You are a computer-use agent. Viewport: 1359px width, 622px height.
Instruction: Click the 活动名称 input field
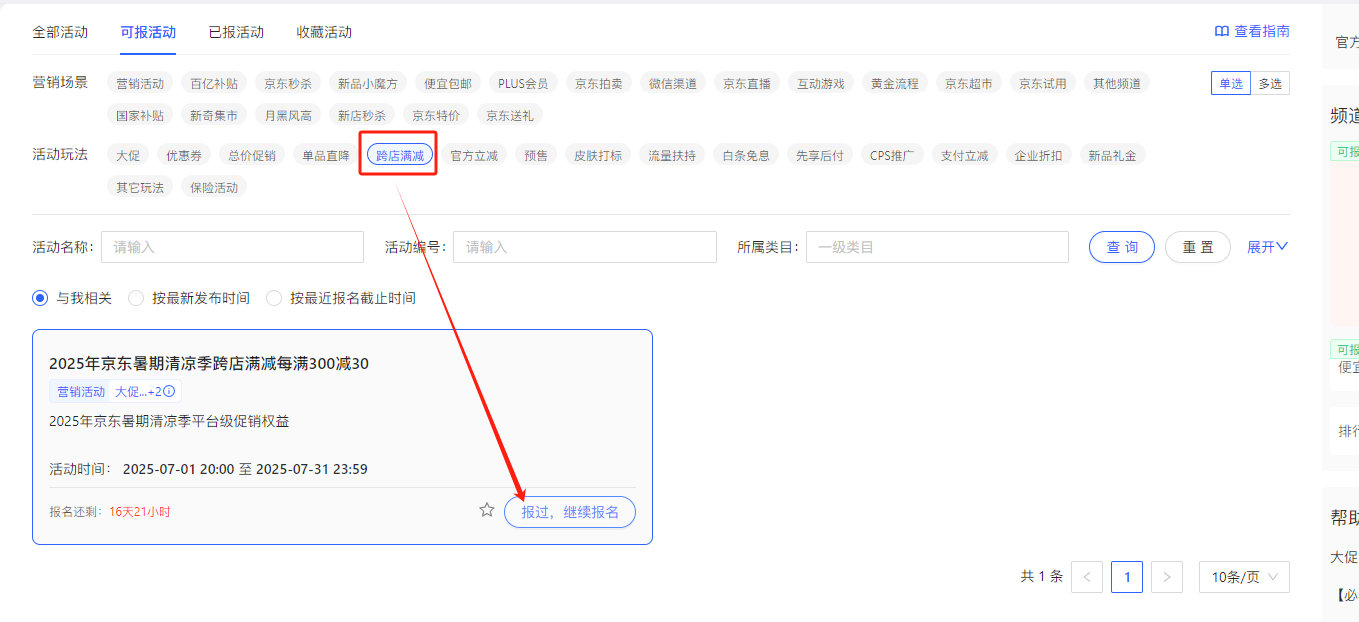click(x=232, y=247)
